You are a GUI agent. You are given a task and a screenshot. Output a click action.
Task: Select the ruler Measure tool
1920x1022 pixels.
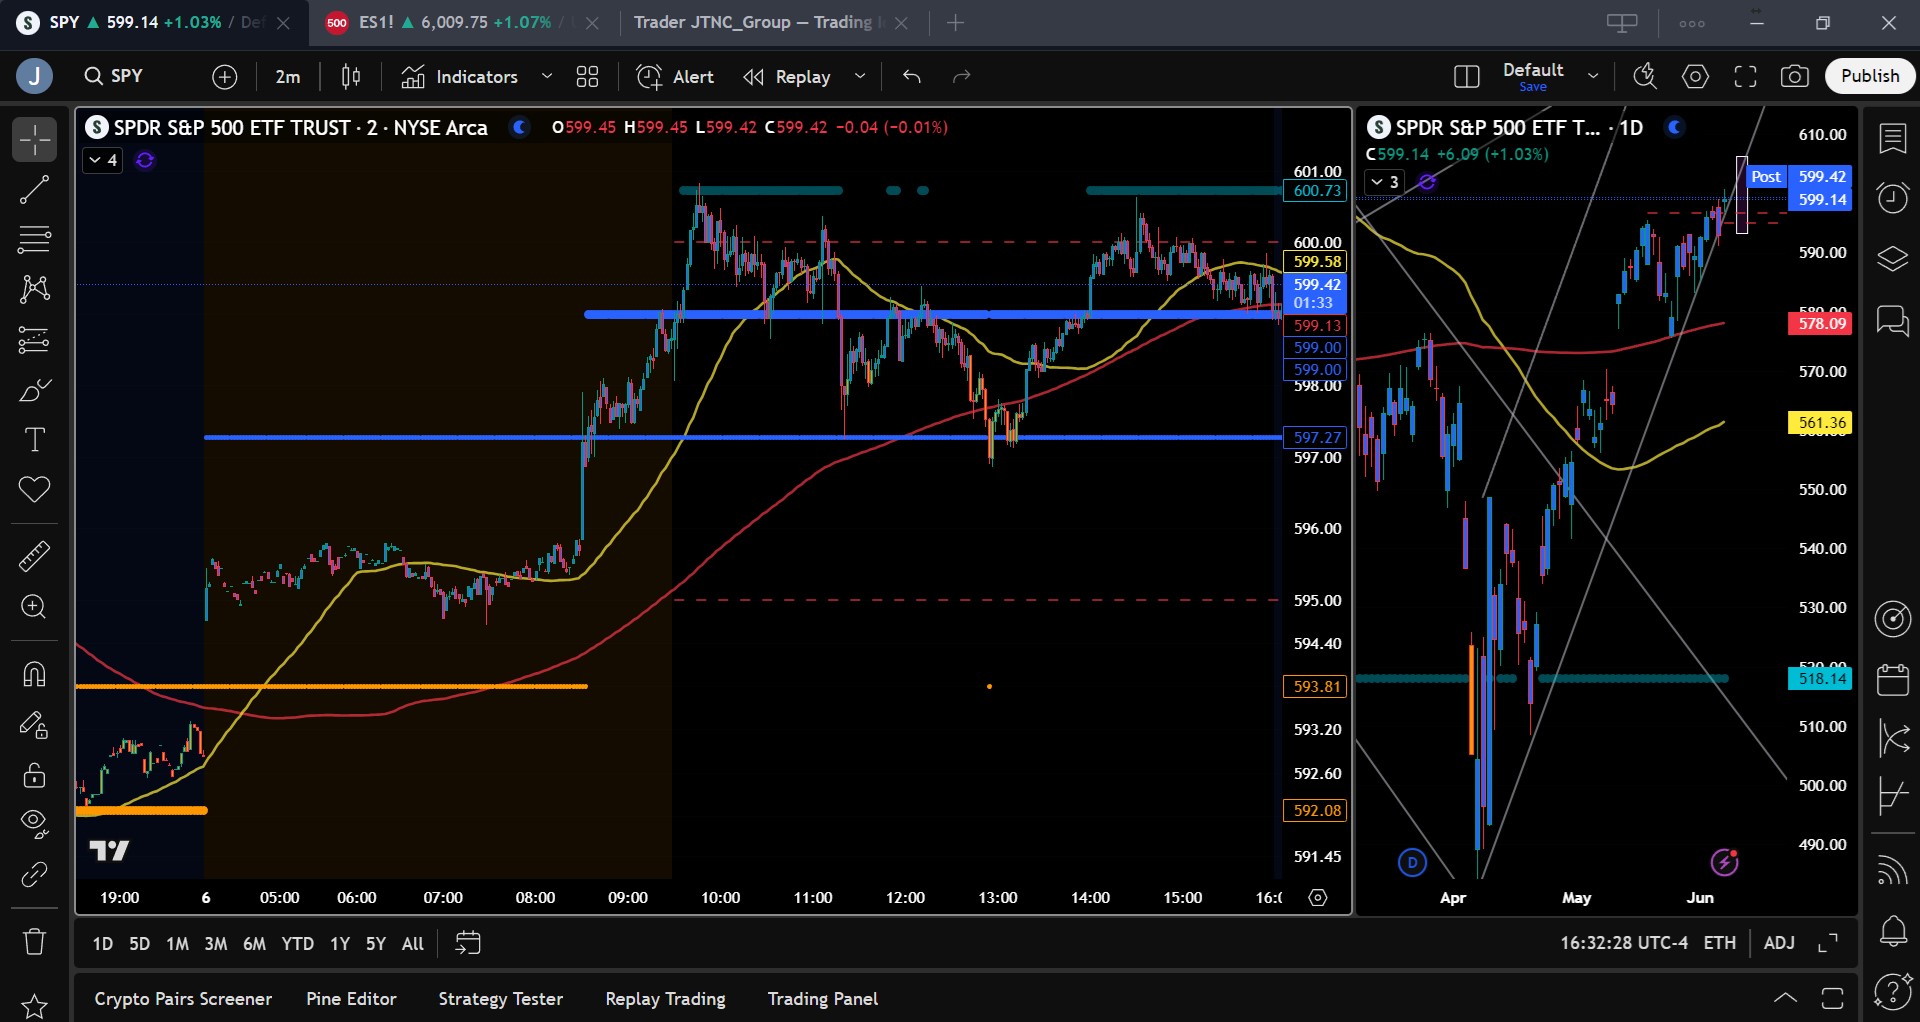tap(34, 556)
